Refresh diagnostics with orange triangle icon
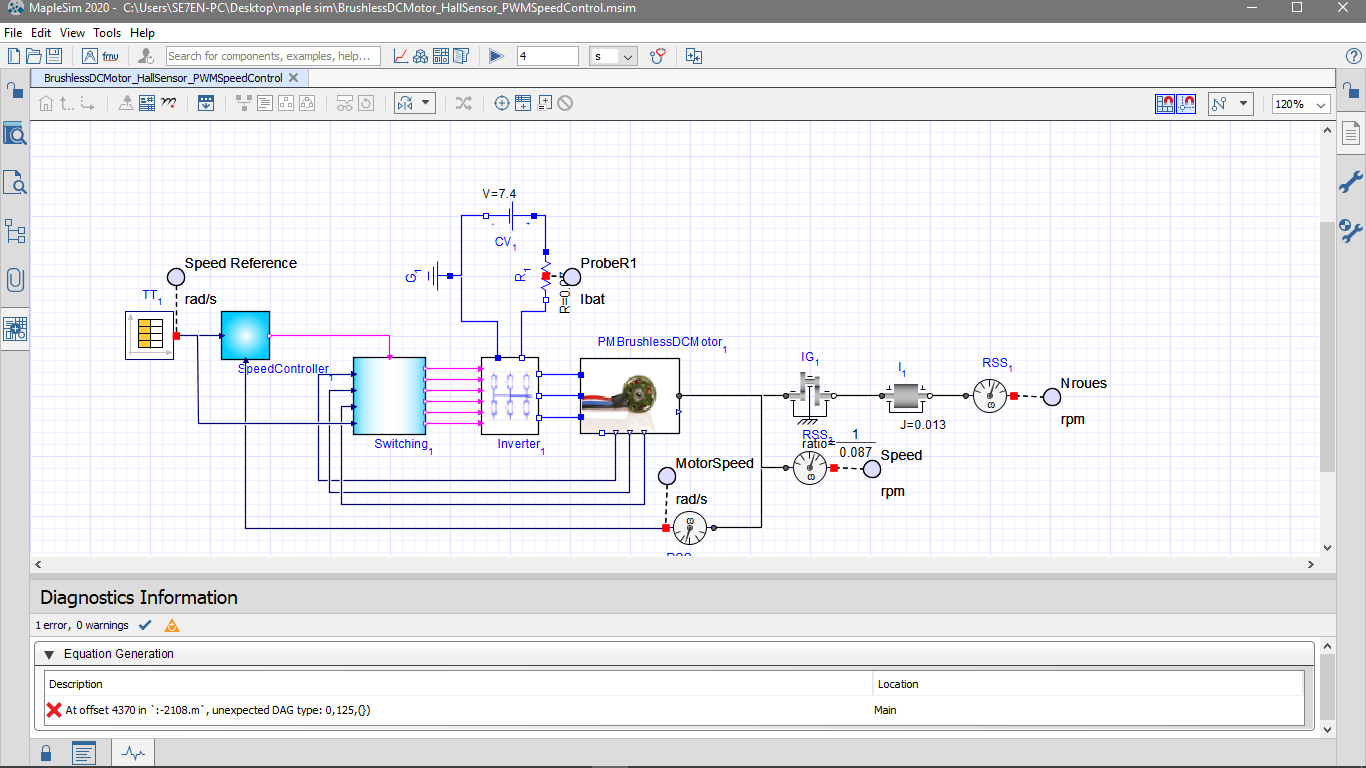The width and height of the screenshot is (1366, 768). click(172, 626)
